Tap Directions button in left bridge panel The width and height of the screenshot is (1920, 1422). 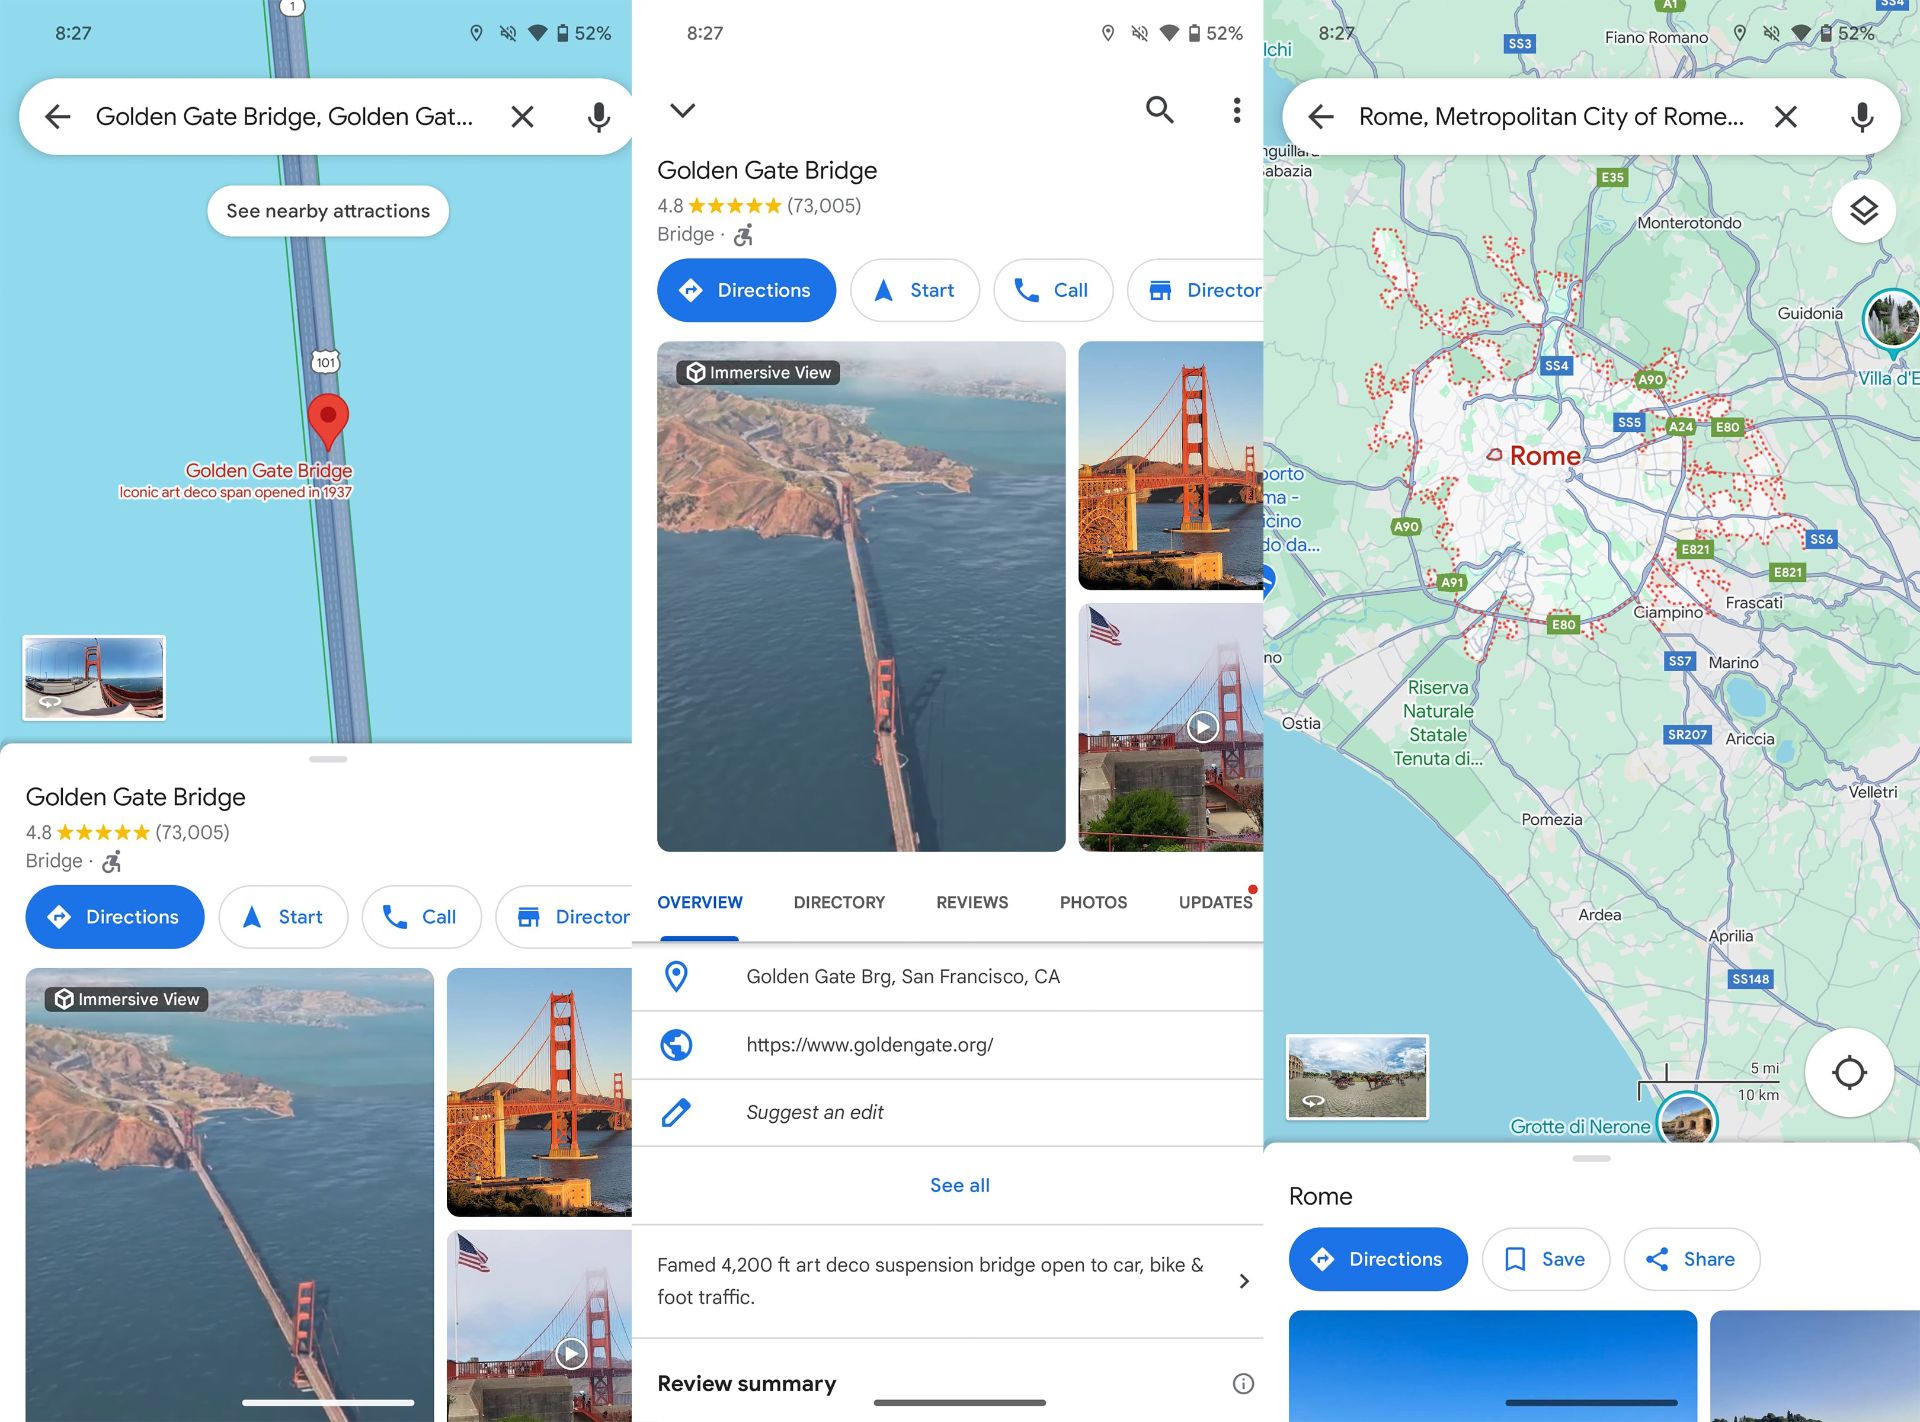pos(115,917)
